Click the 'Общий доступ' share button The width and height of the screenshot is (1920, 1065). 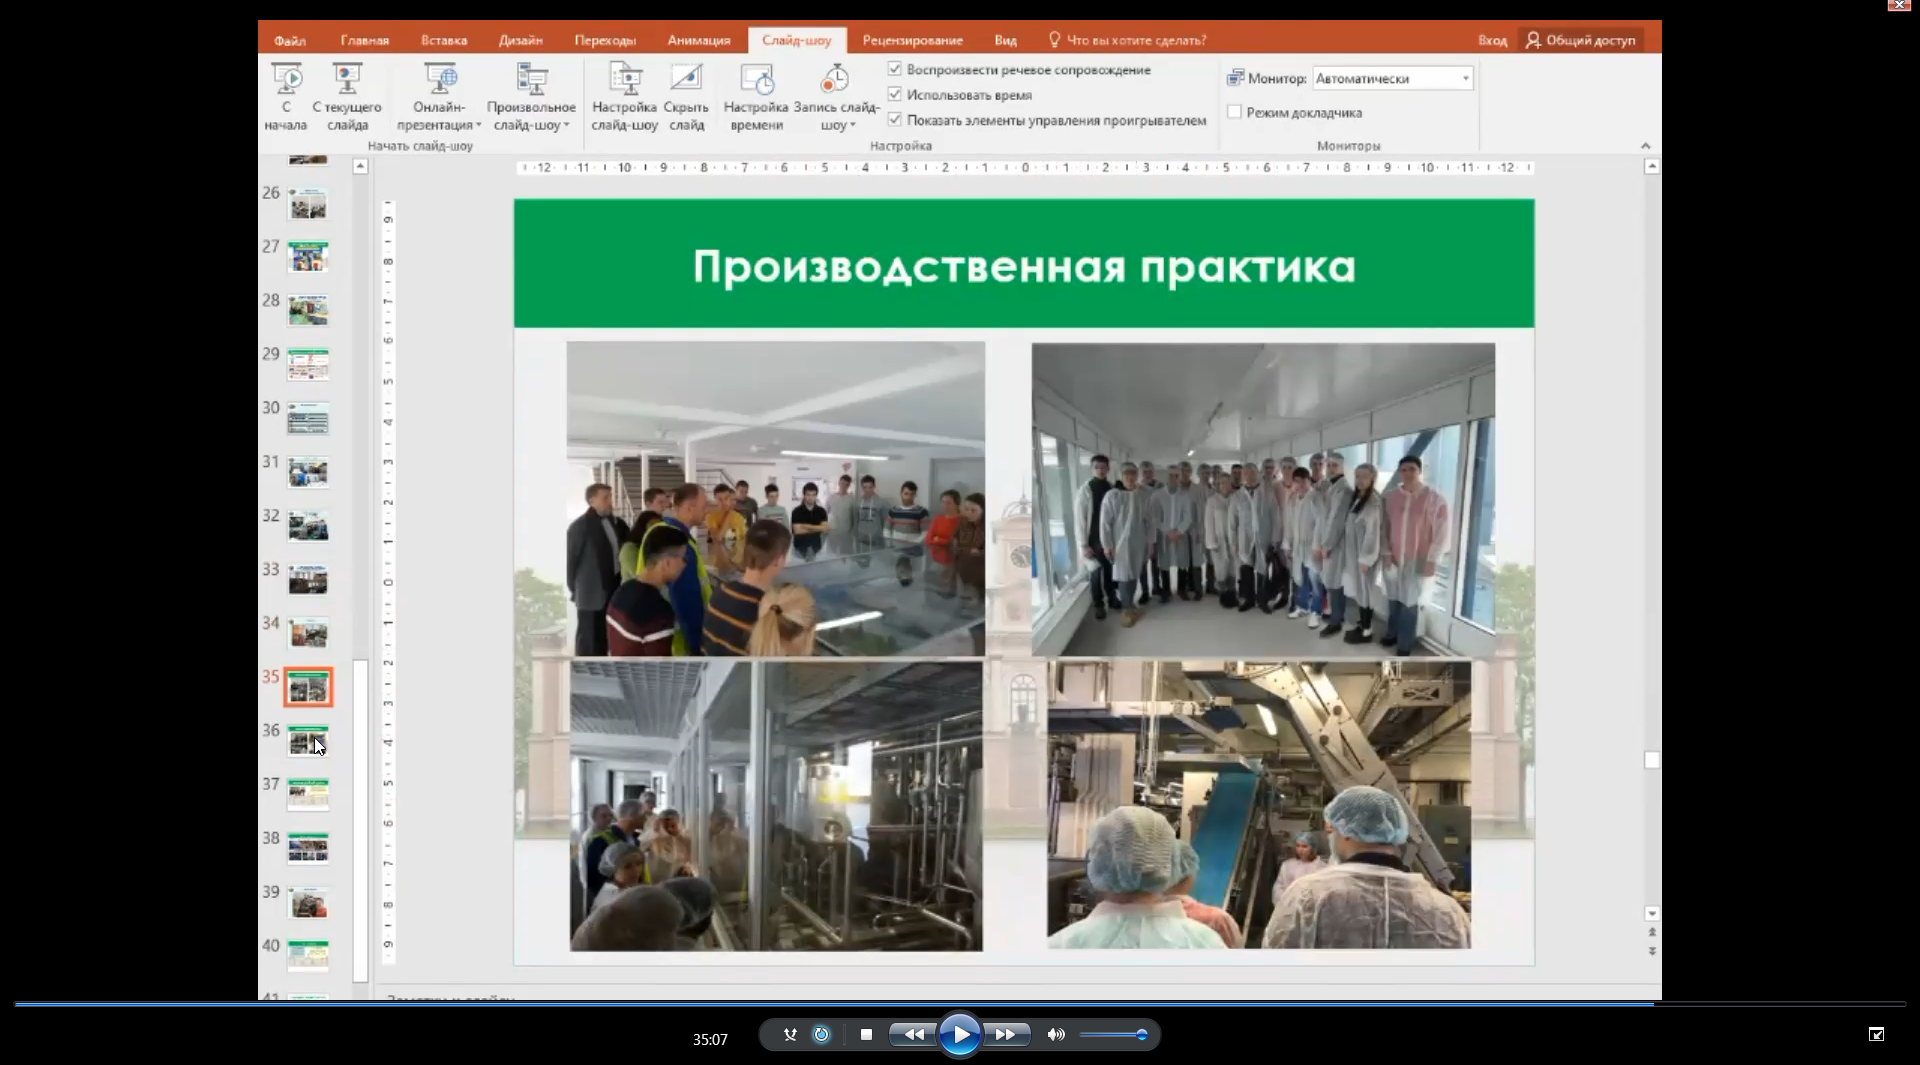(x=1580, y=40)
